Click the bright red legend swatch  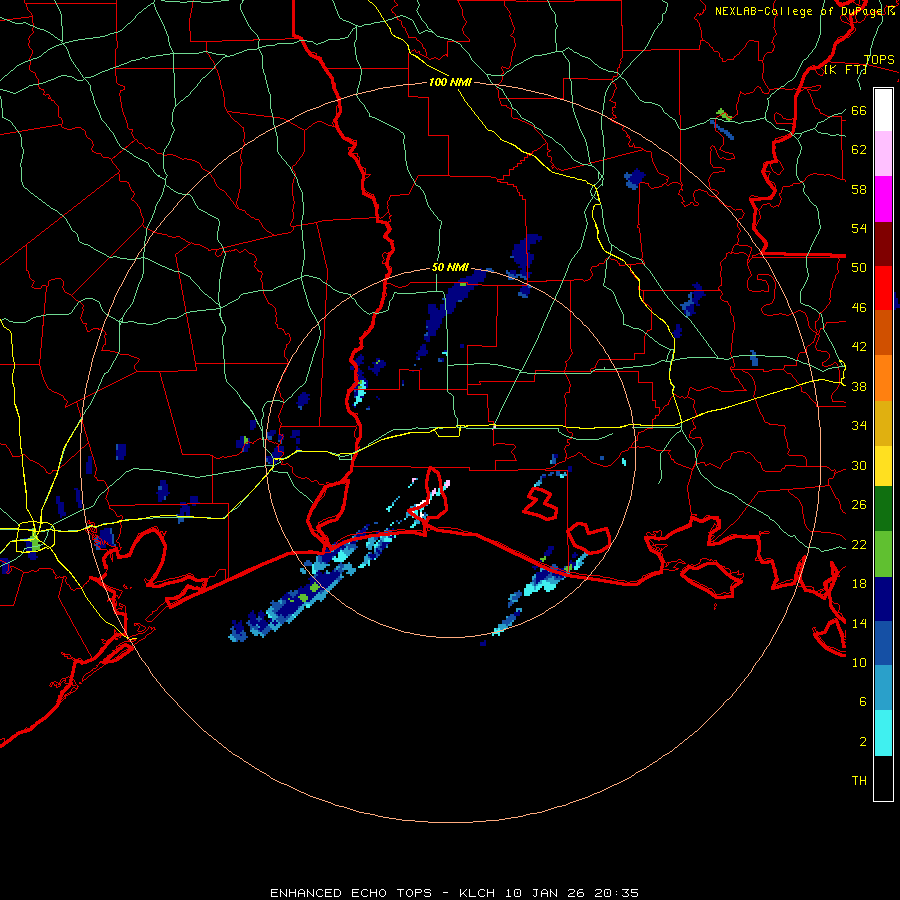pyautogui.click(x=883, y=288)
